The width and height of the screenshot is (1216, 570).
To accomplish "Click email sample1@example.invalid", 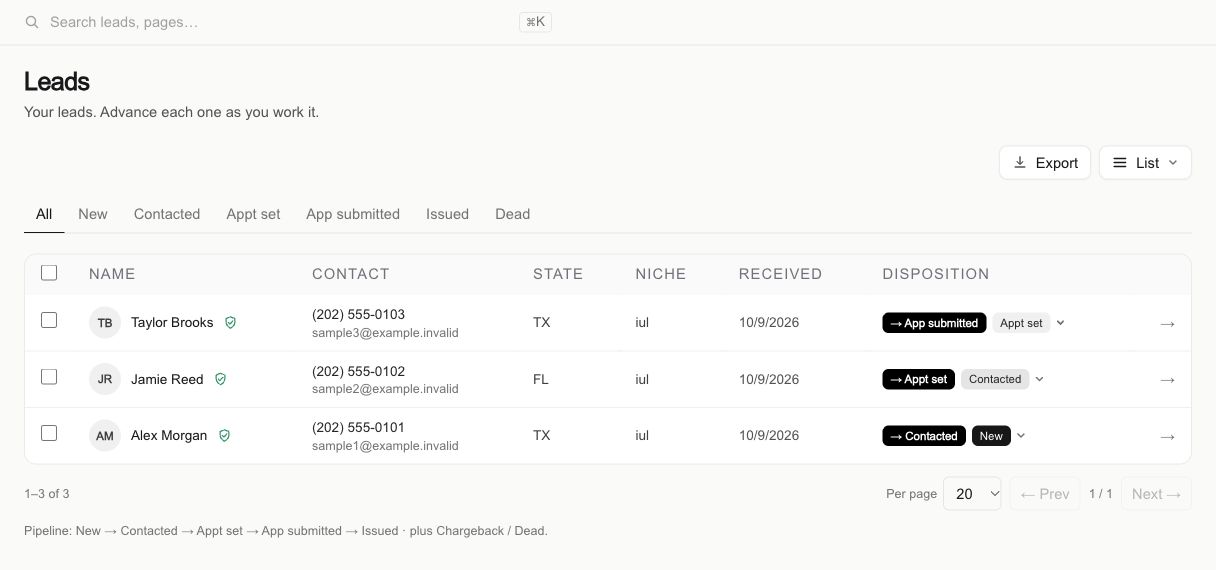I will click(x=385, y=446).
